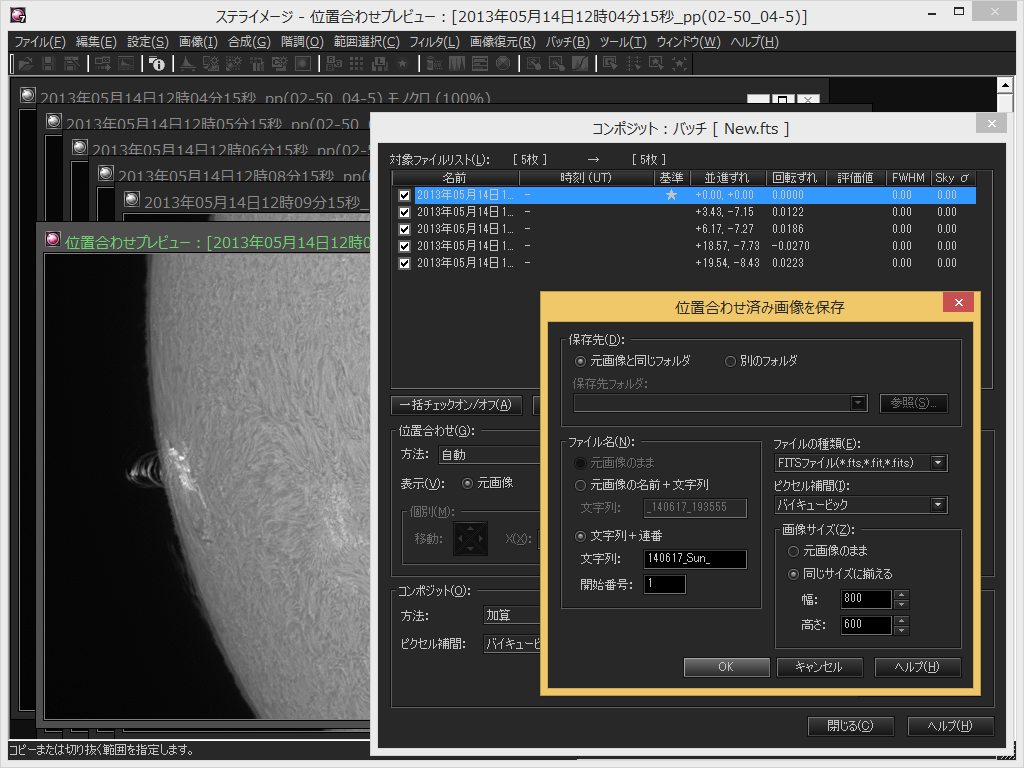Select 元画像のまま under 画像サイズ
Viewport: 1024px width, 768px height.
coord(793,551)
